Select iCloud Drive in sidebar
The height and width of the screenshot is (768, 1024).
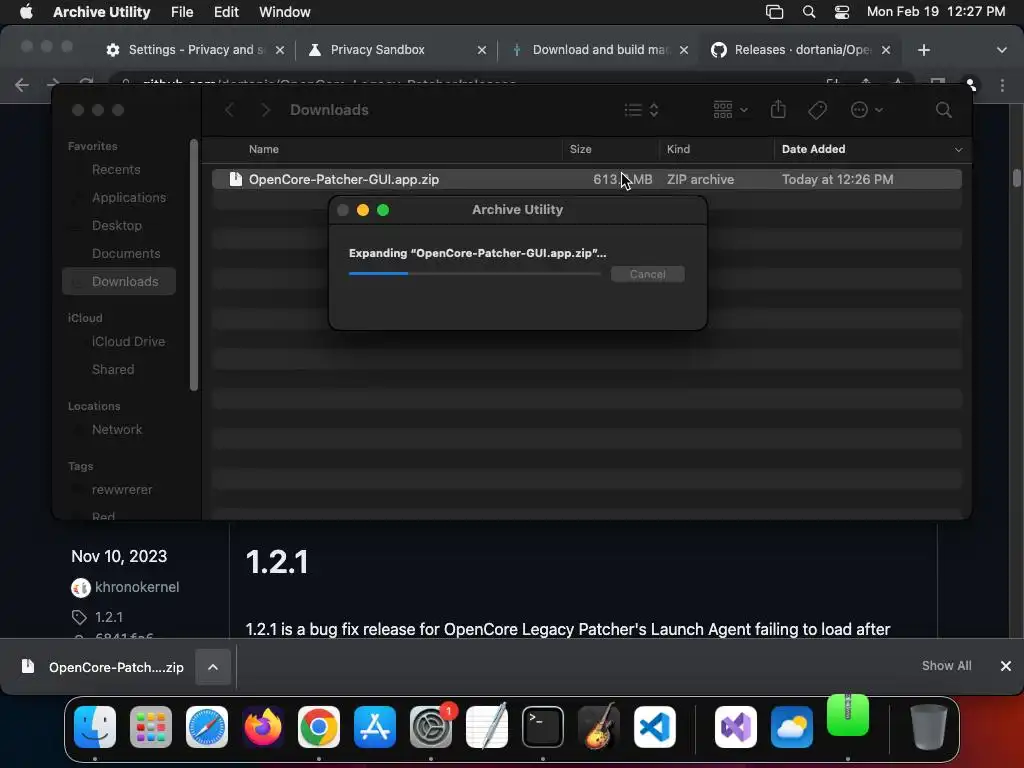tap(128, 342)
